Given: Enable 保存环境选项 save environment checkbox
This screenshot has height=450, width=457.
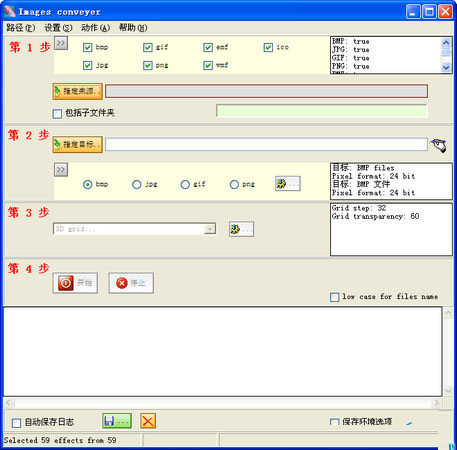Looking at the screenshot, I should coord(334,422).
